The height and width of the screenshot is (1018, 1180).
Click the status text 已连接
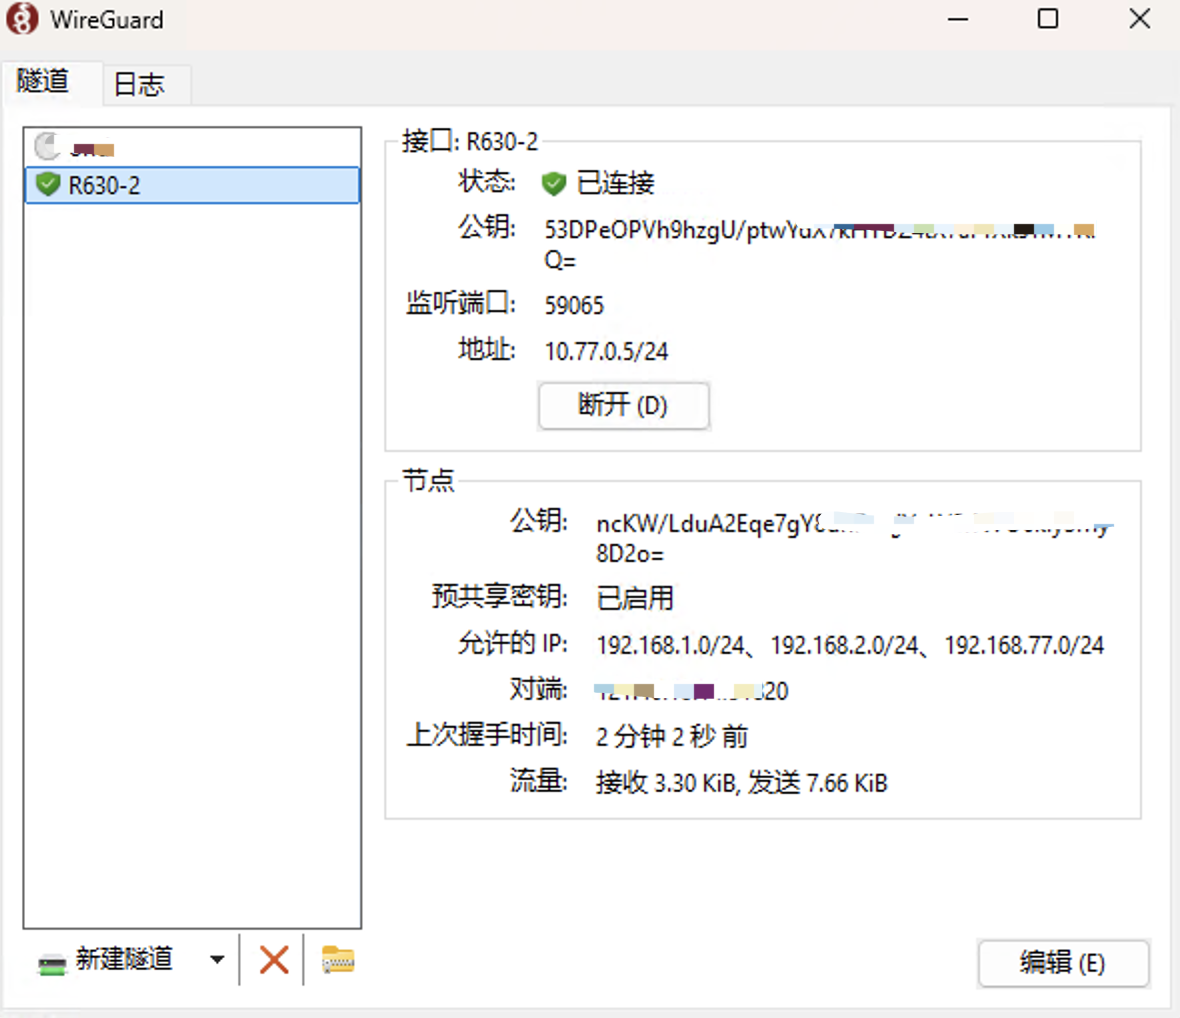coord(616,183)
